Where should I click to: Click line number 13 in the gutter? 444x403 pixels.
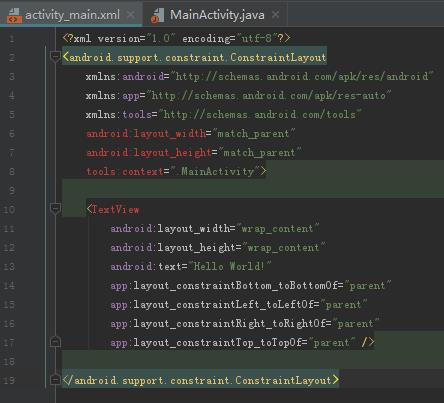coord(9,267)
